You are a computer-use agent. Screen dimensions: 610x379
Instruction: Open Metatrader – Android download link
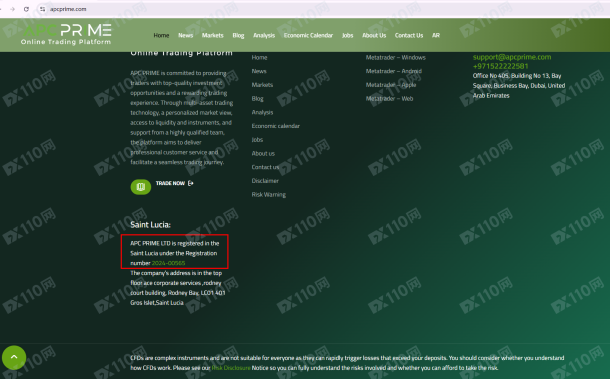(393, 71)
